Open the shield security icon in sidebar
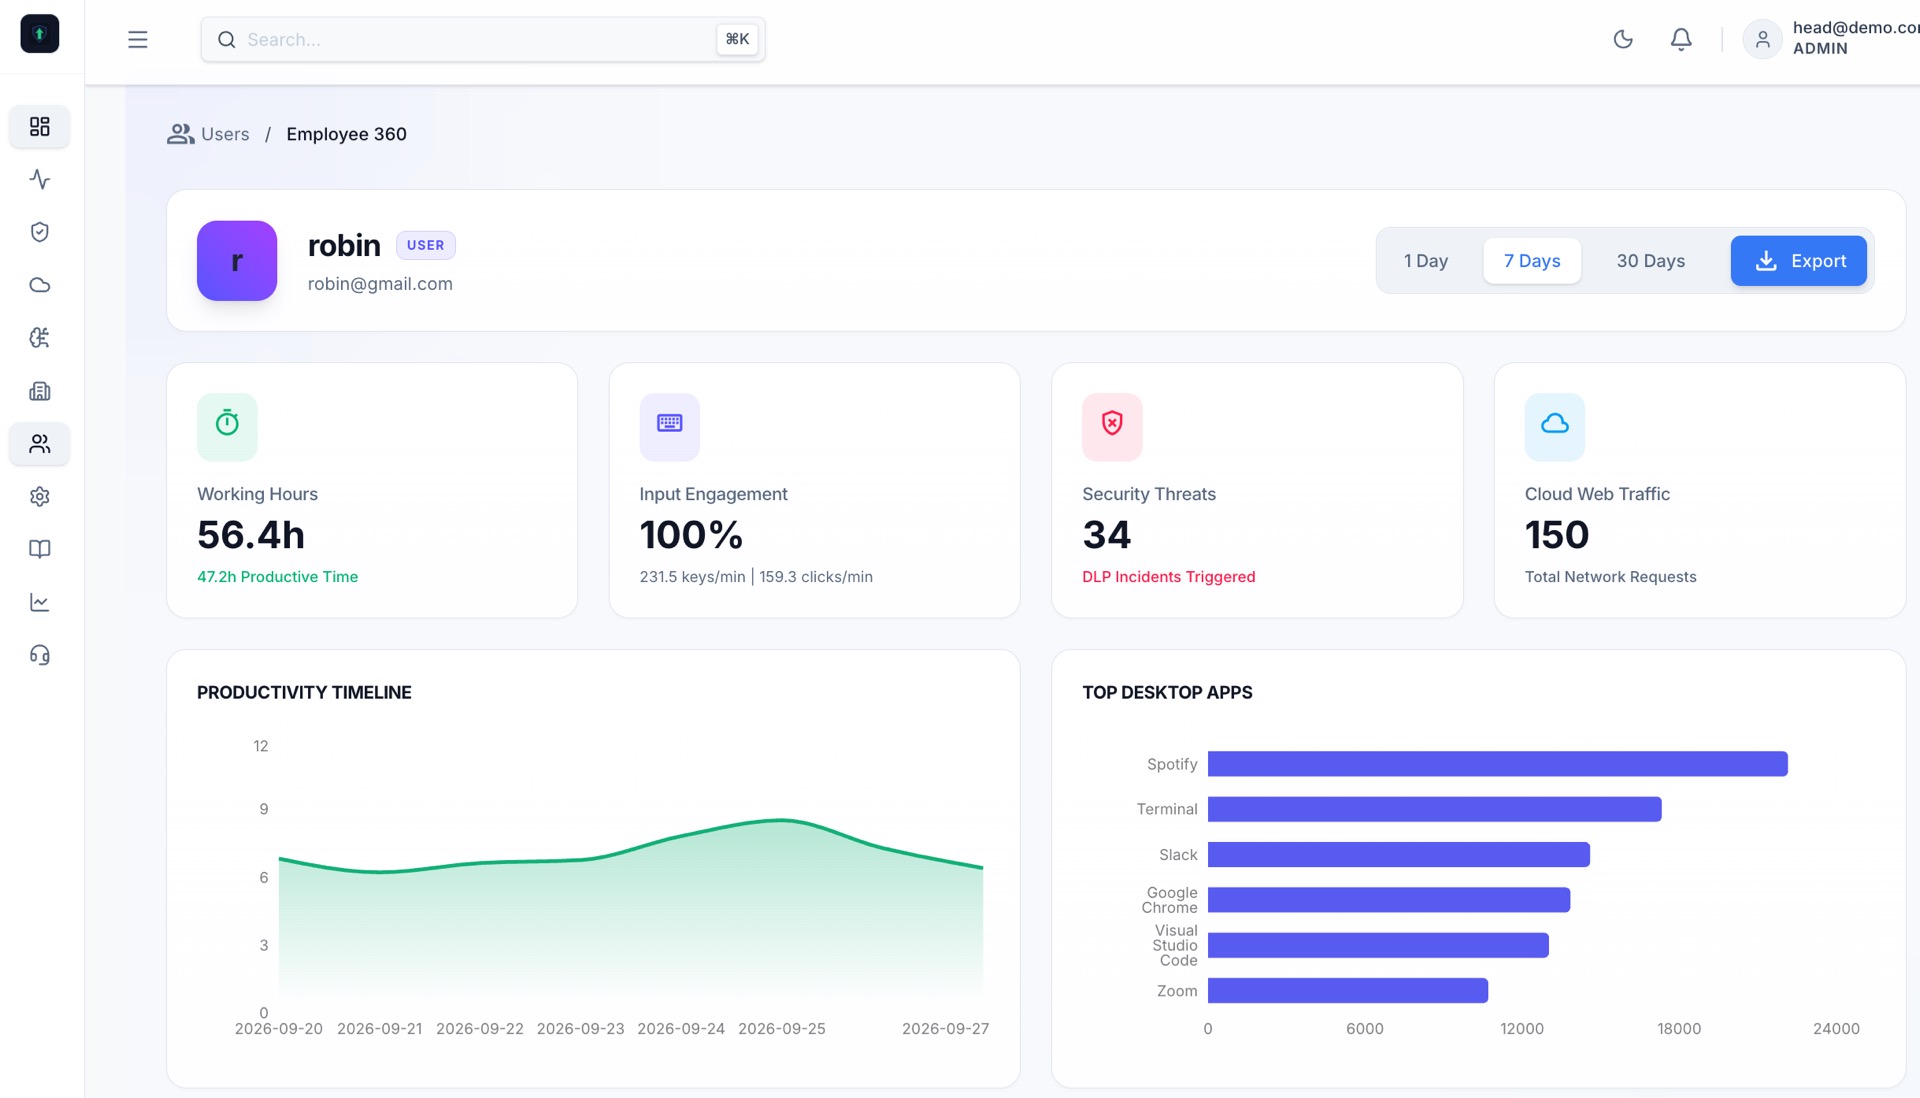Viewport: 1920px width, 1098px height. pyautogui.click(x=40, y=232)
